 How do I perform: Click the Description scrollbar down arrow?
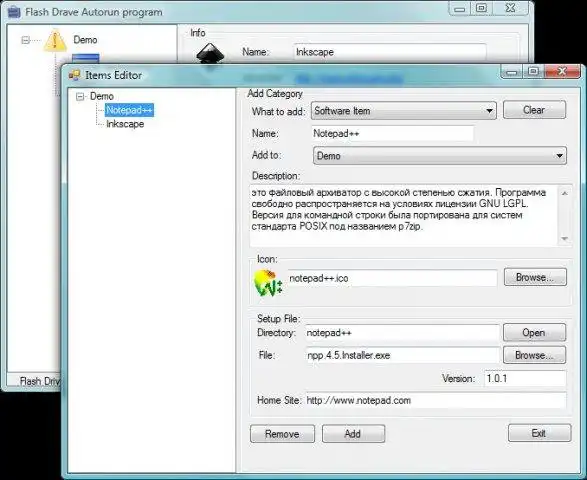[565, 239]
